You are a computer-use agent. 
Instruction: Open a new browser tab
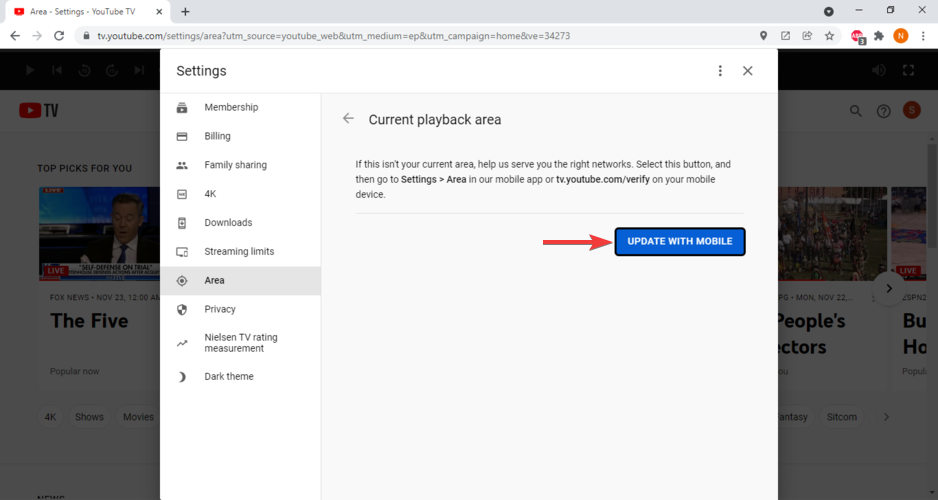[x=185, y=11]
